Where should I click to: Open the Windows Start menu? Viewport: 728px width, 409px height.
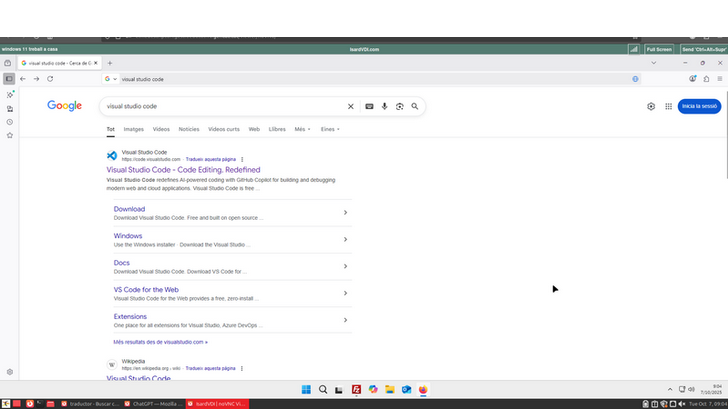click(x=306, y=389)
